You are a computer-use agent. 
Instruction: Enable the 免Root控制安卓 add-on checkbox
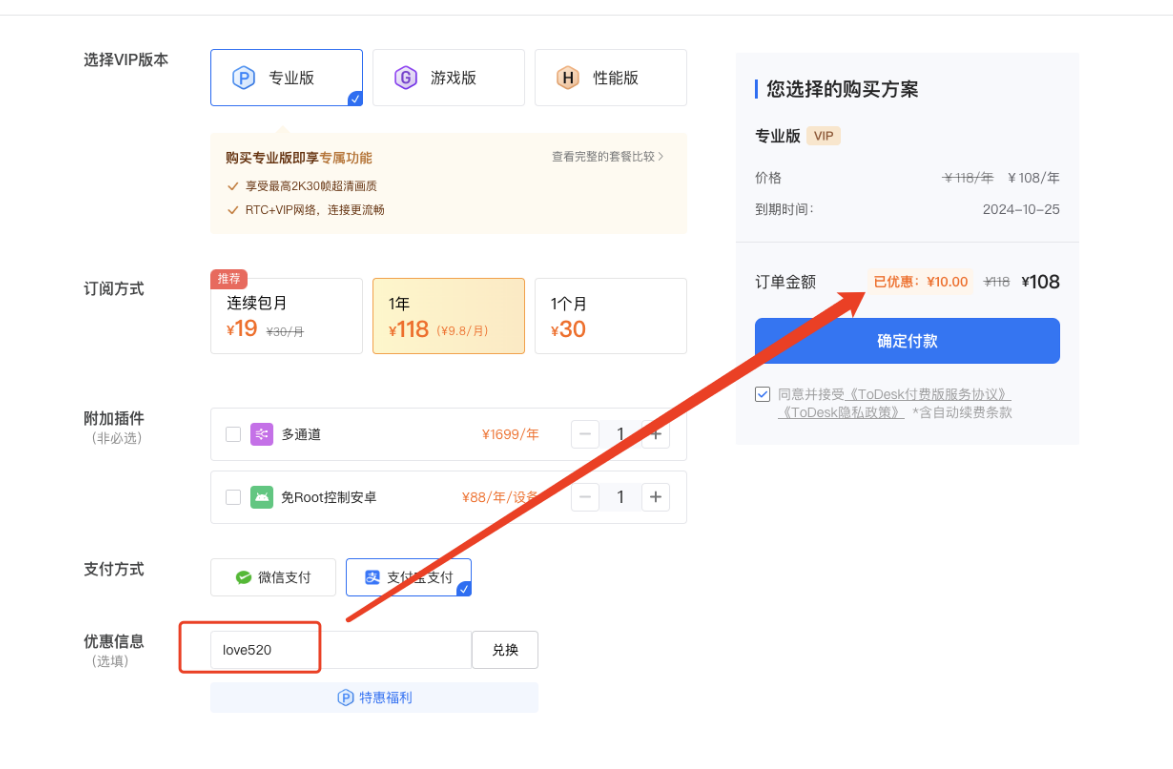point(233,496)
